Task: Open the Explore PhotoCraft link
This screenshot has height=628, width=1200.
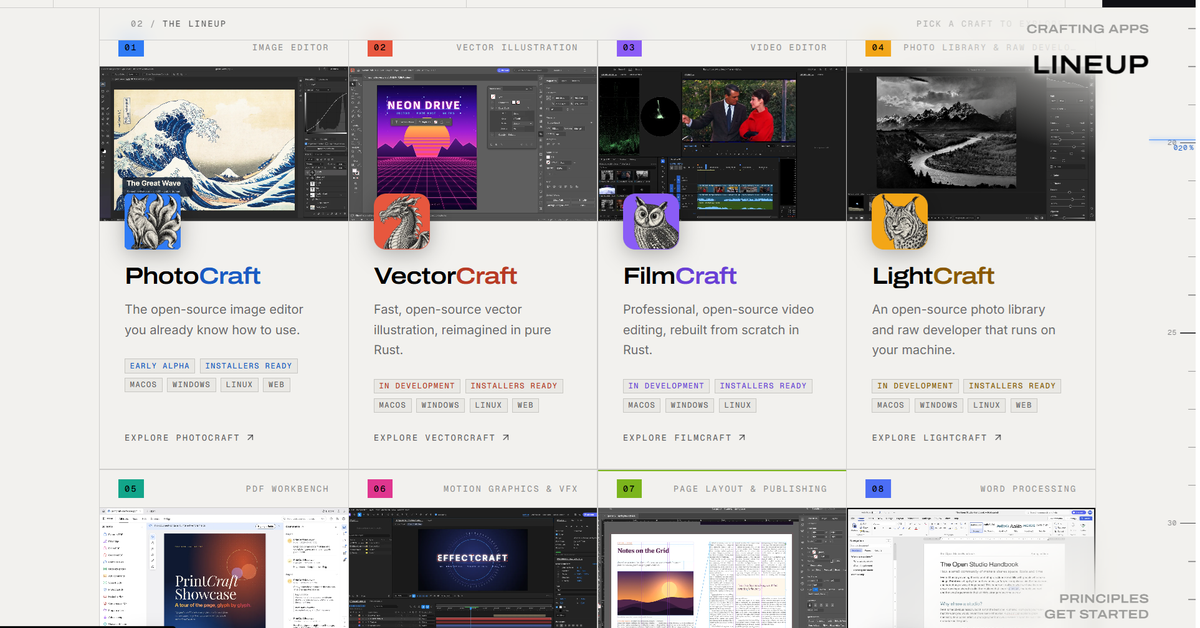Action: pyautogui.click(x=189, y=438)
